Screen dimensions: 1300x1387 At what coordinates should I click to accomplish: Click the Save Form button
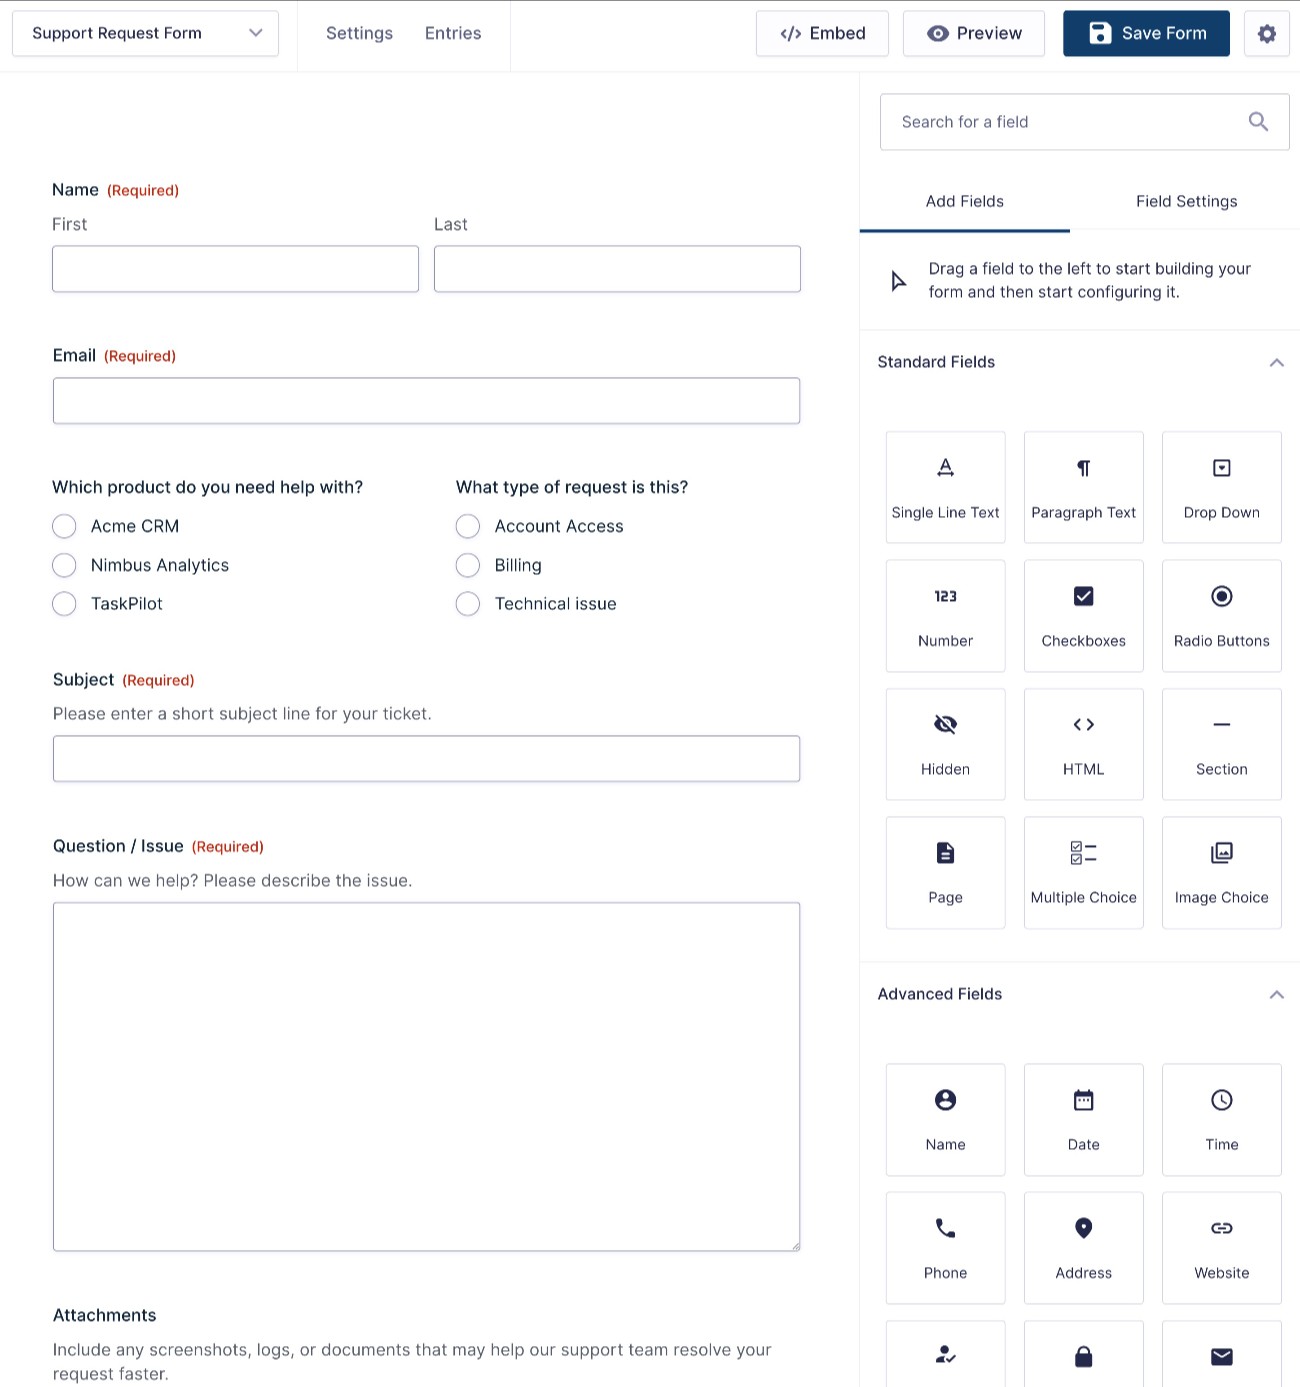[x=1146, y=33]
